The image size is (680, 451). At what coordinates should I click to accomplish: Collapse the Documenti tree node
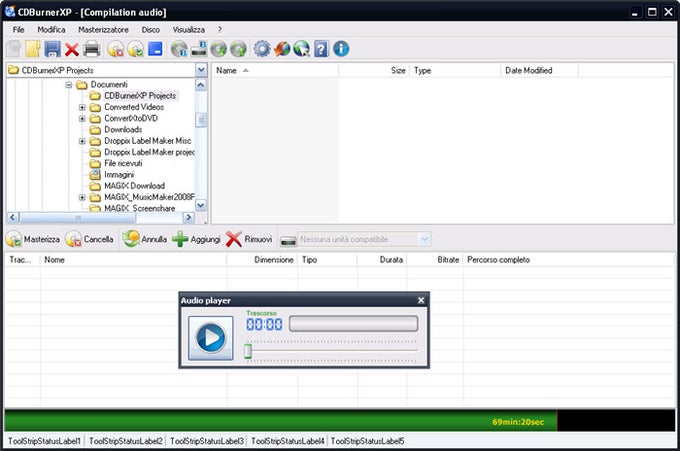tap(69, 85)
